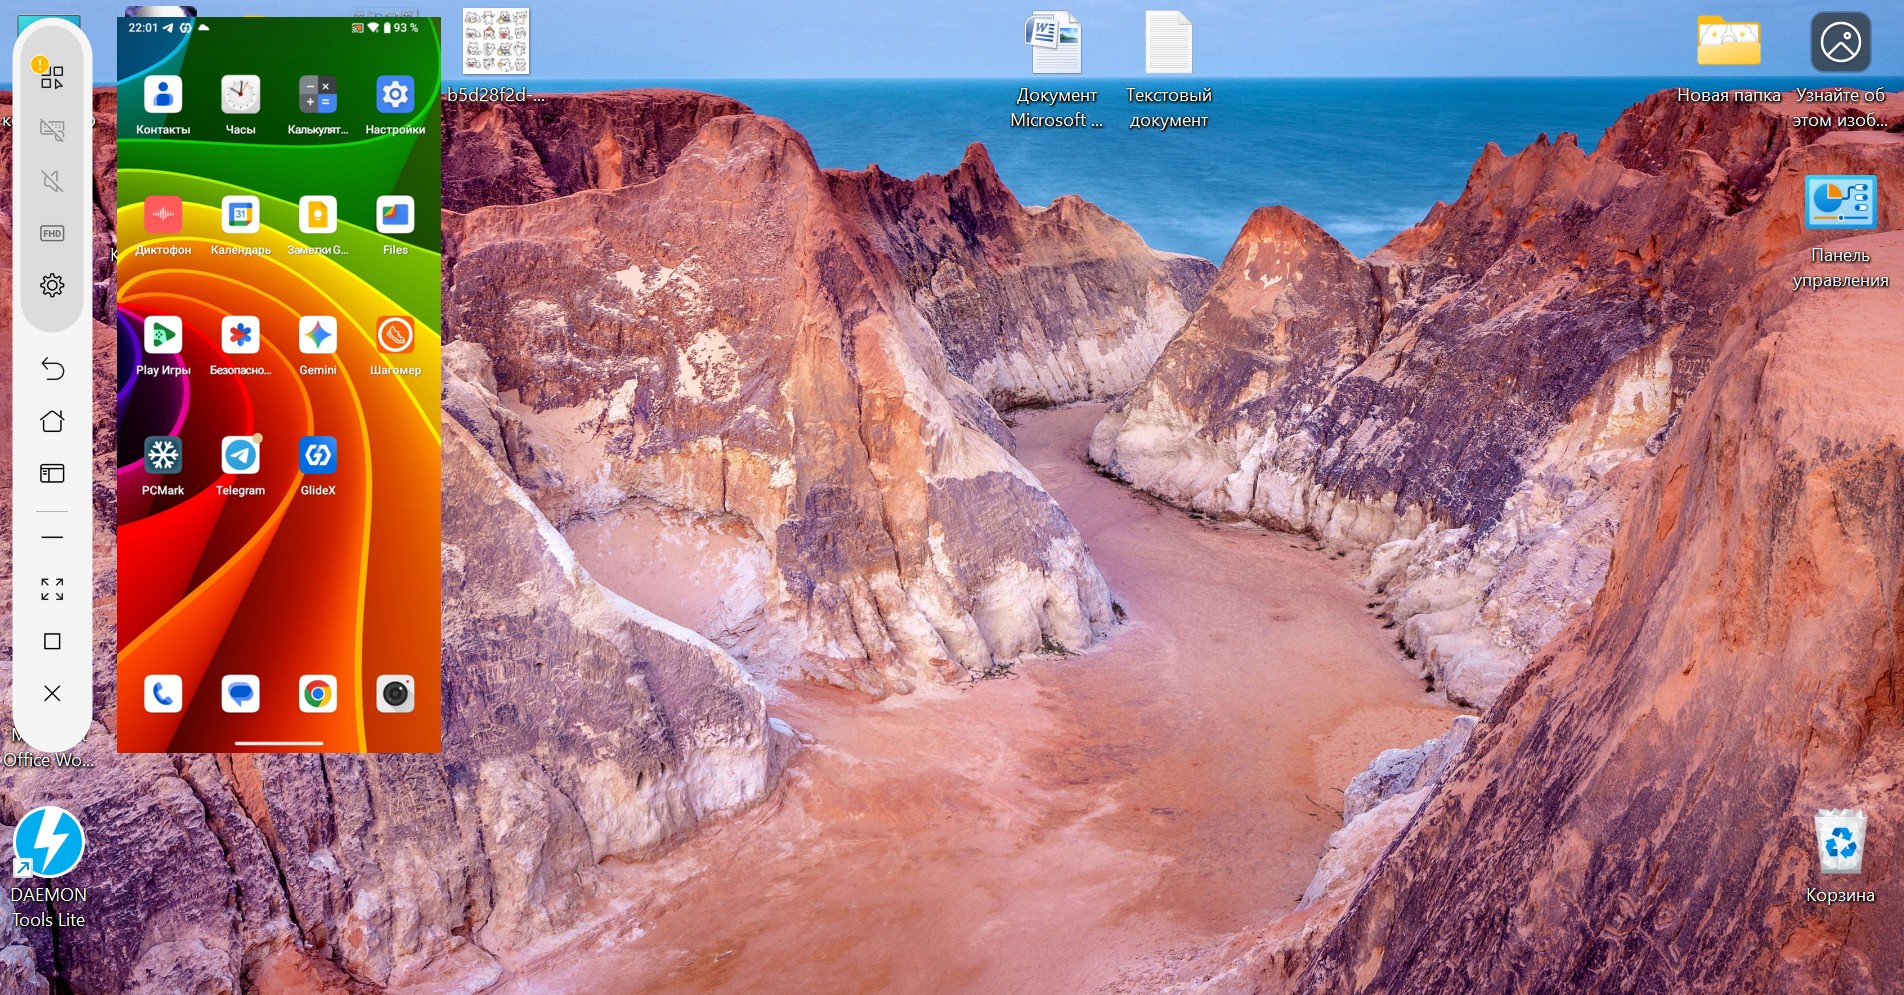Close the GlideX mirror window

(52, 693)
